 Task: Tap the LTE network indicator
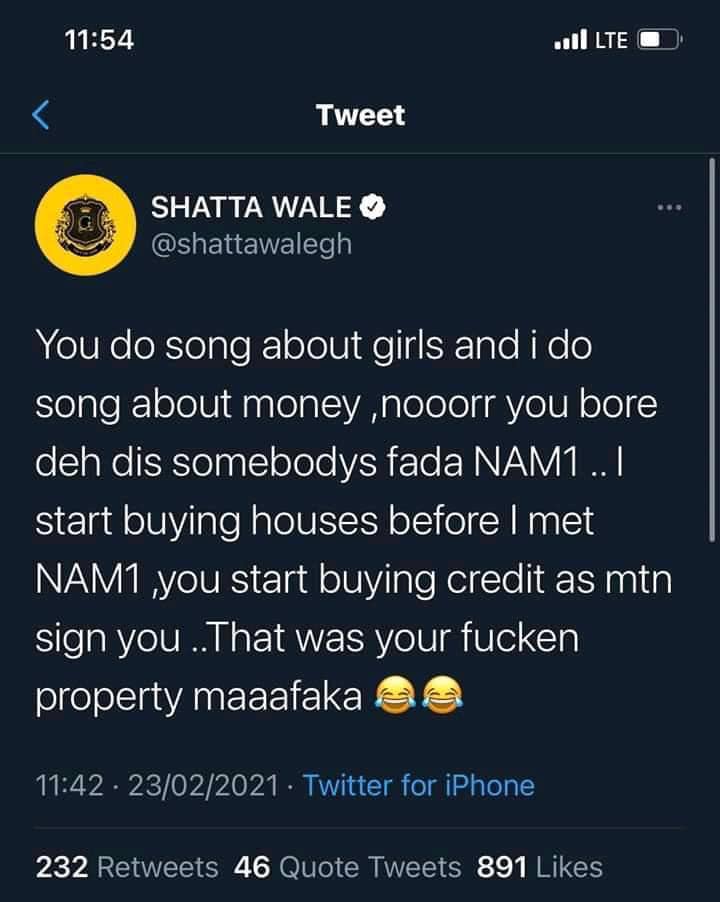611,40
